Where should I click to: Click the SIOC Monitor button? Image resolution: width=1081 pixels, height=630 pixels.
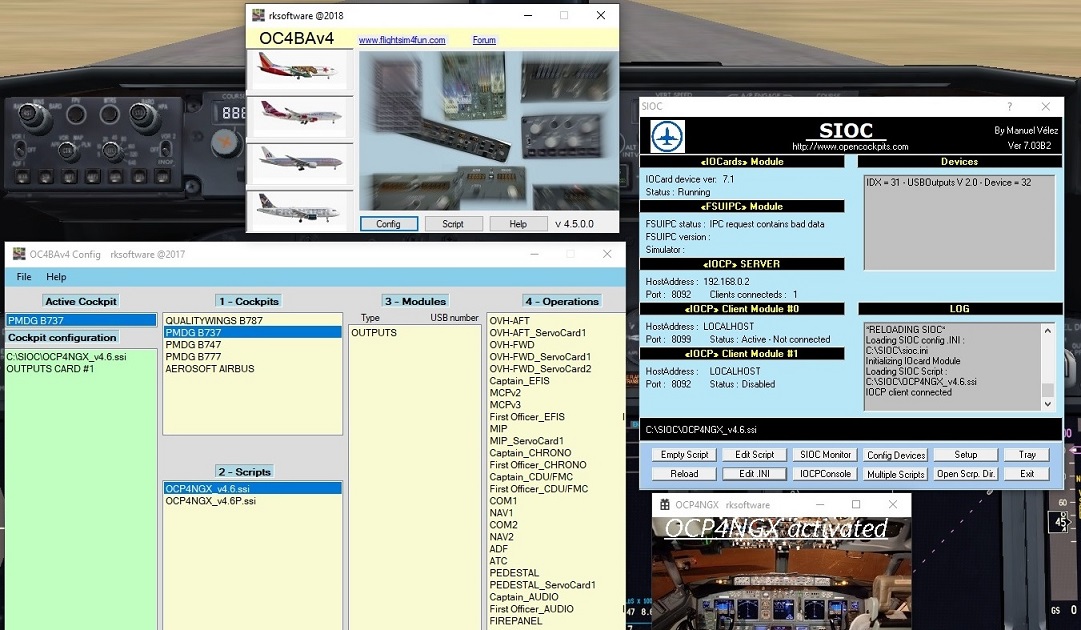click(825, 455)
